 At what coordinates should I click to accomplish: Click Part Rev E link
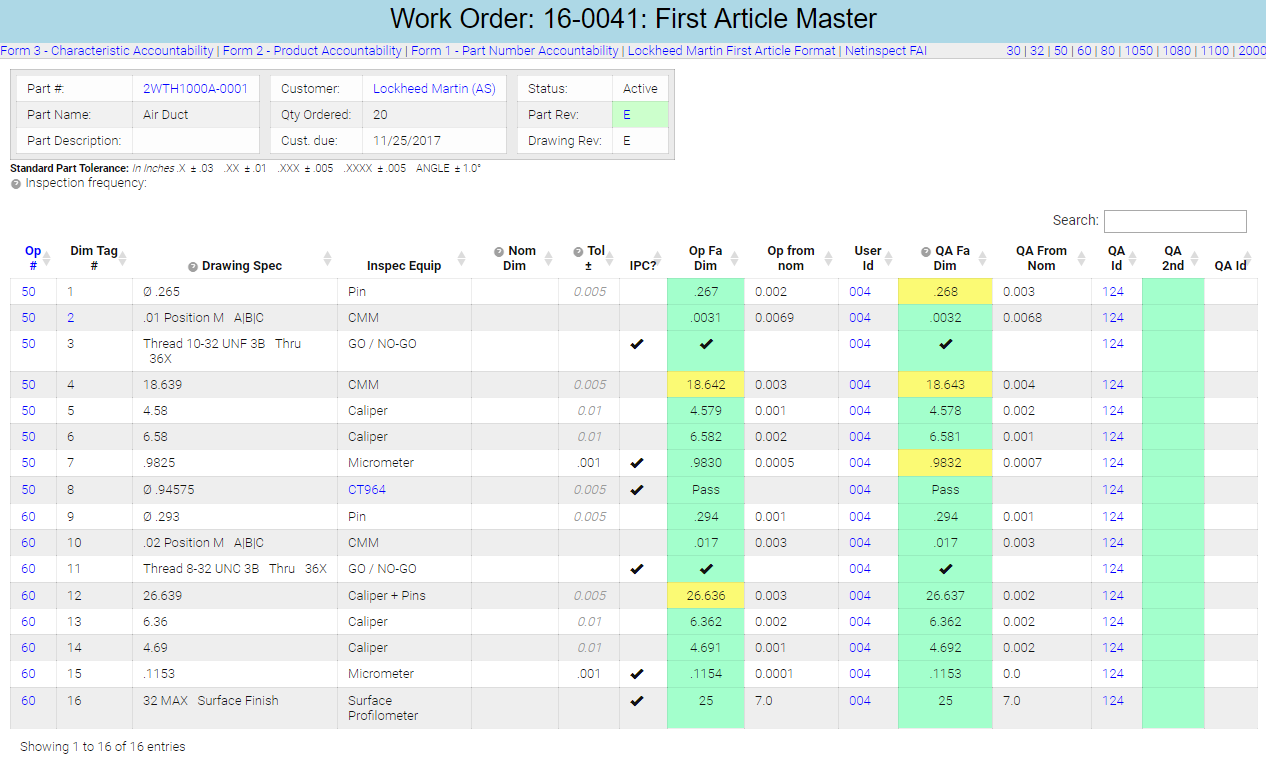point(627,115)
